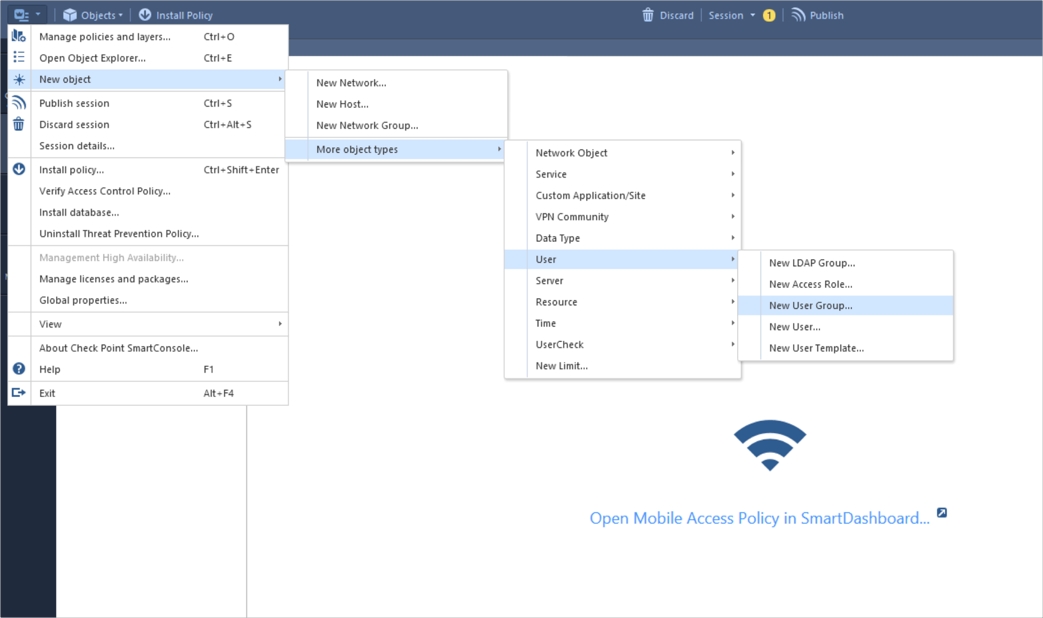
Task: Click Exit to close SmartConsole
Action: (47, 393)
